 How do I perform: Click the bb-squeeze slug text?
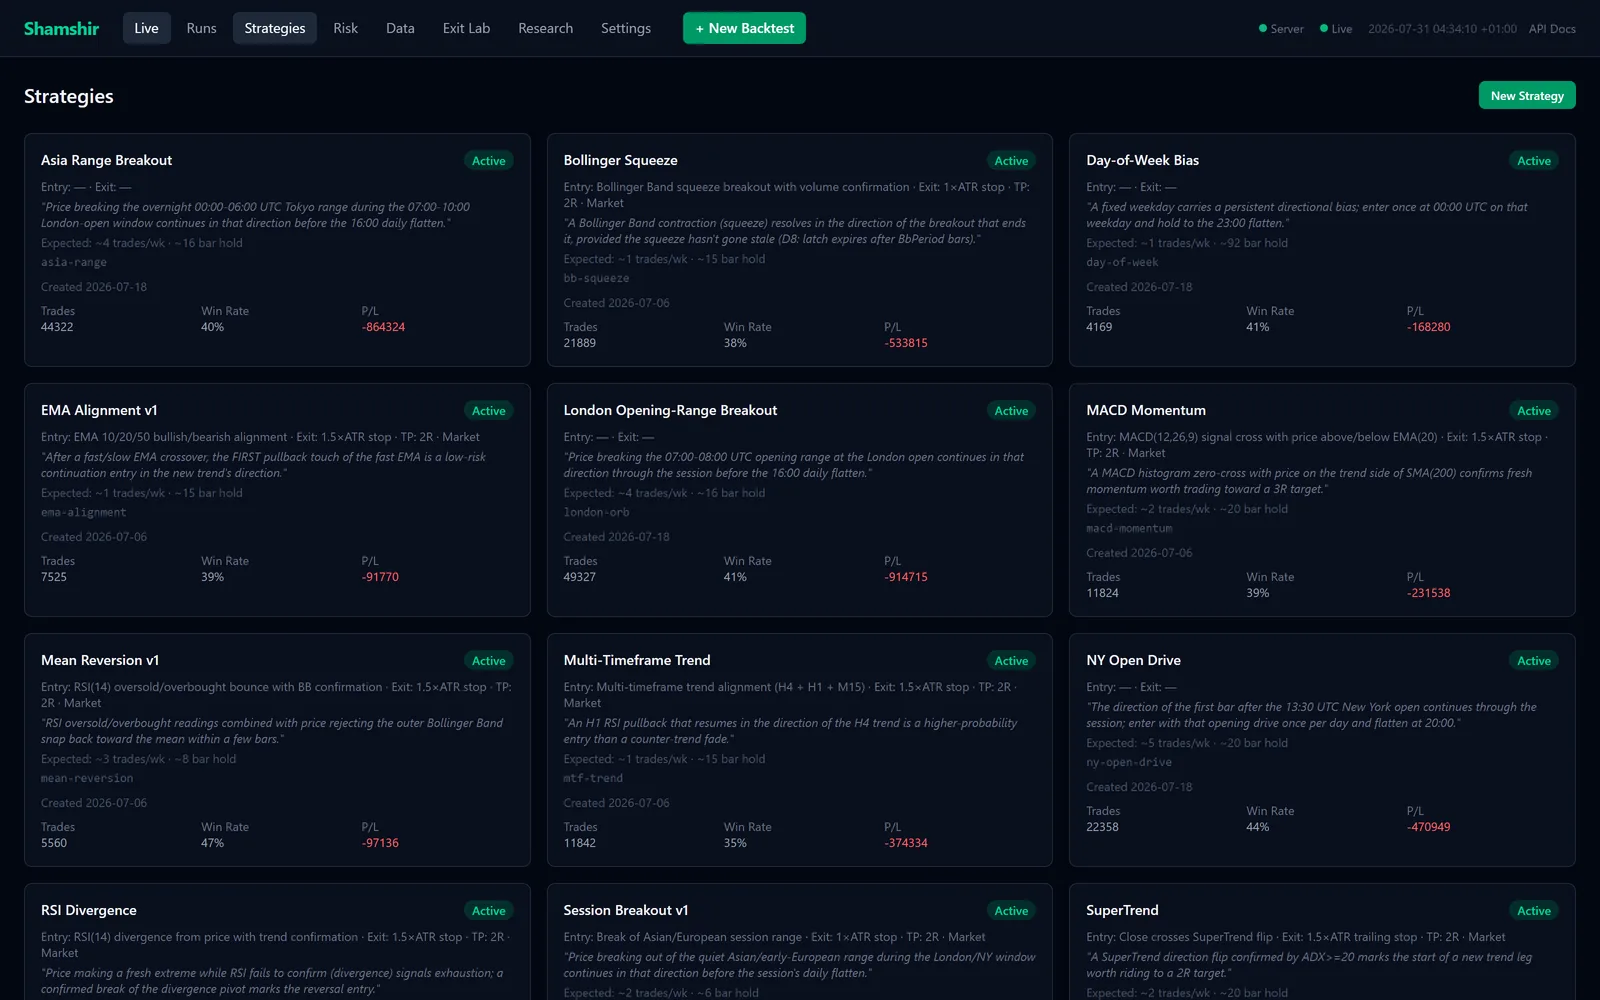coord(596,278)
